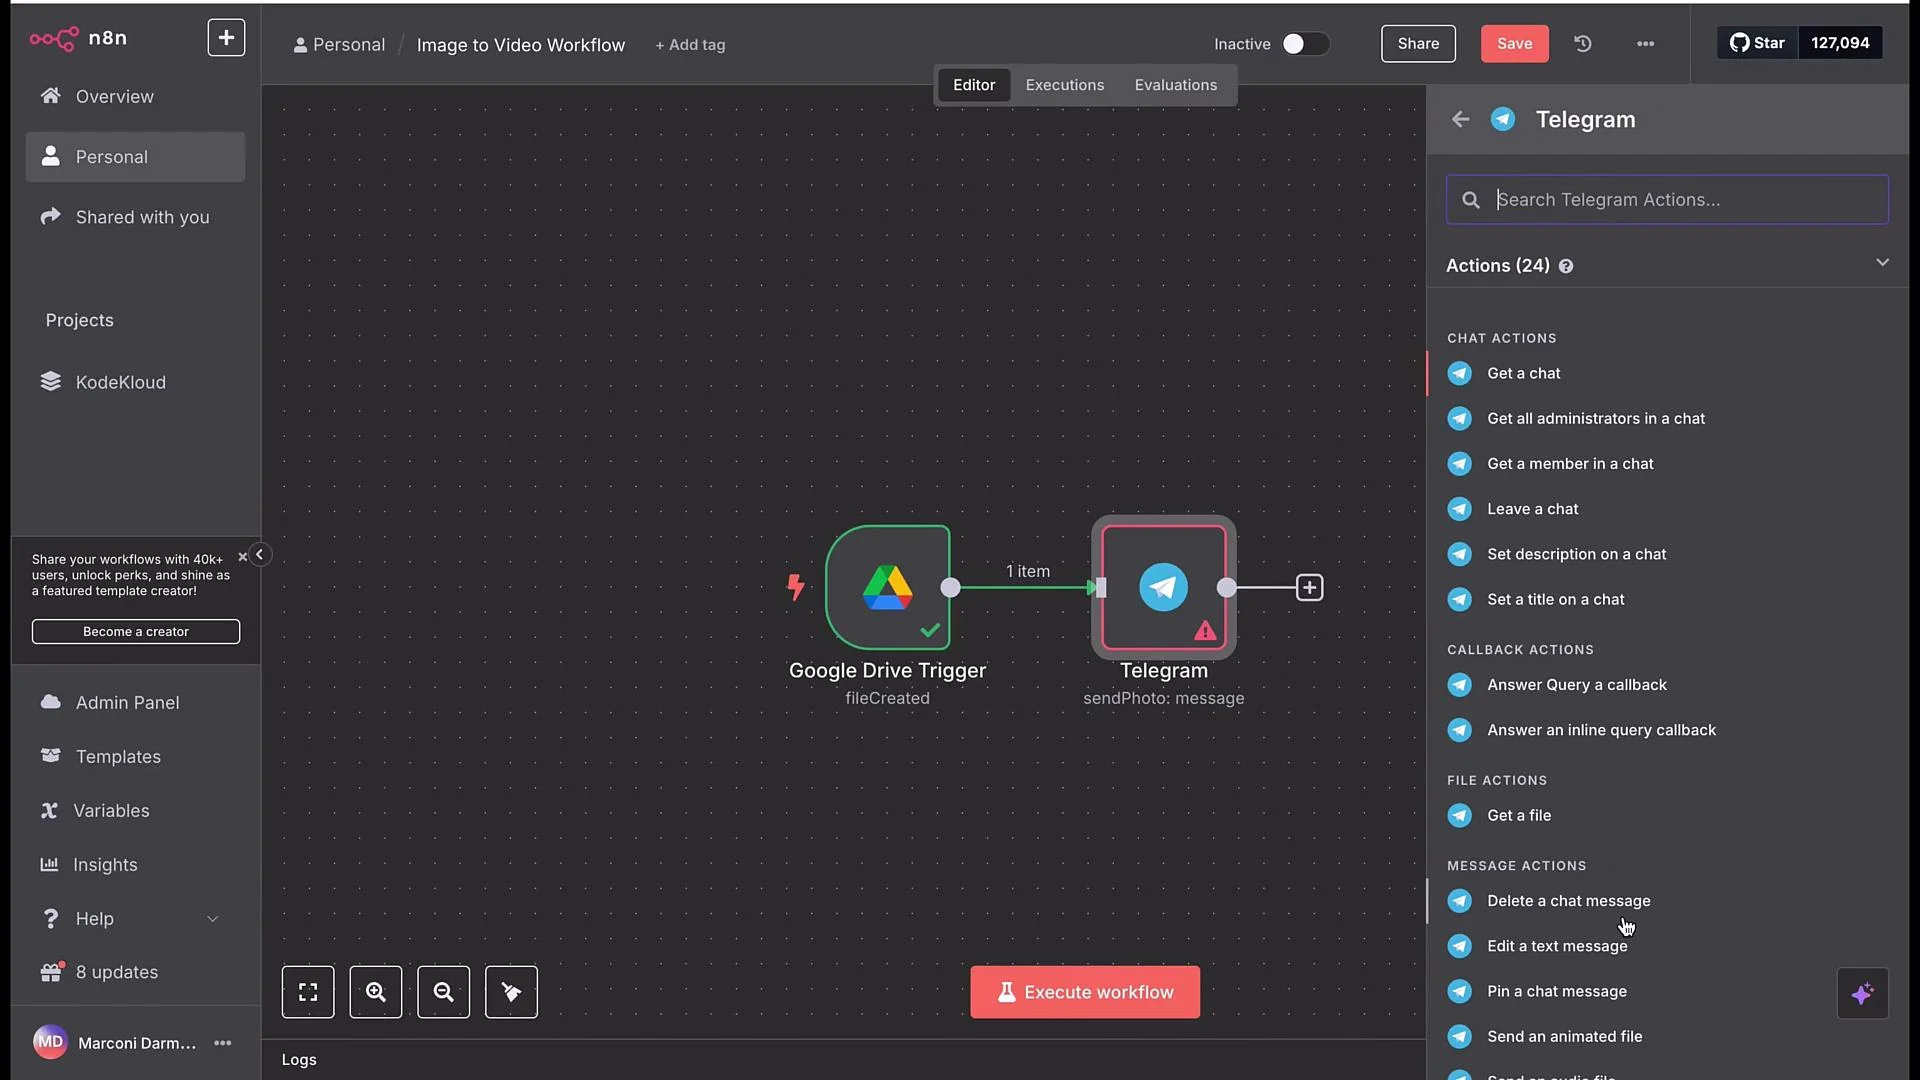Fit workflow to view
The image size is (1920, 1080).
click(308, 992)
